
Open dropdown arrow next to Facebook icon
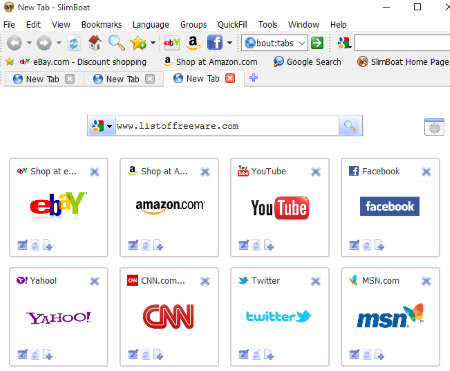(x=230, y=43)
